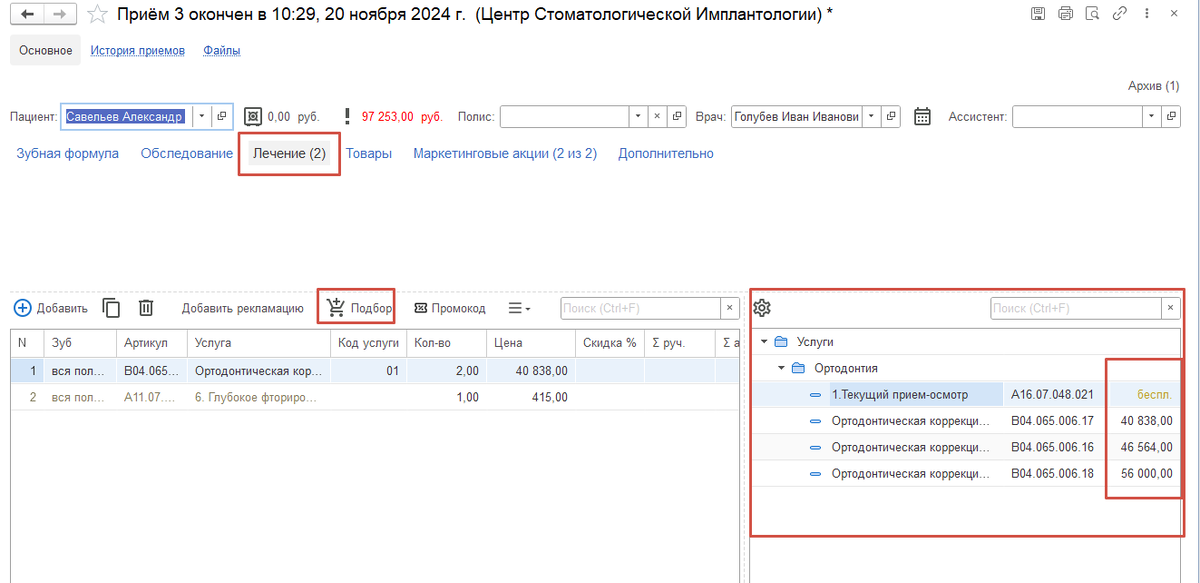Image resolution: width=1200 pixels, height=583 pixels.
Task: Collapse the Ортодонтия tree folder
Action: (782, 368)
